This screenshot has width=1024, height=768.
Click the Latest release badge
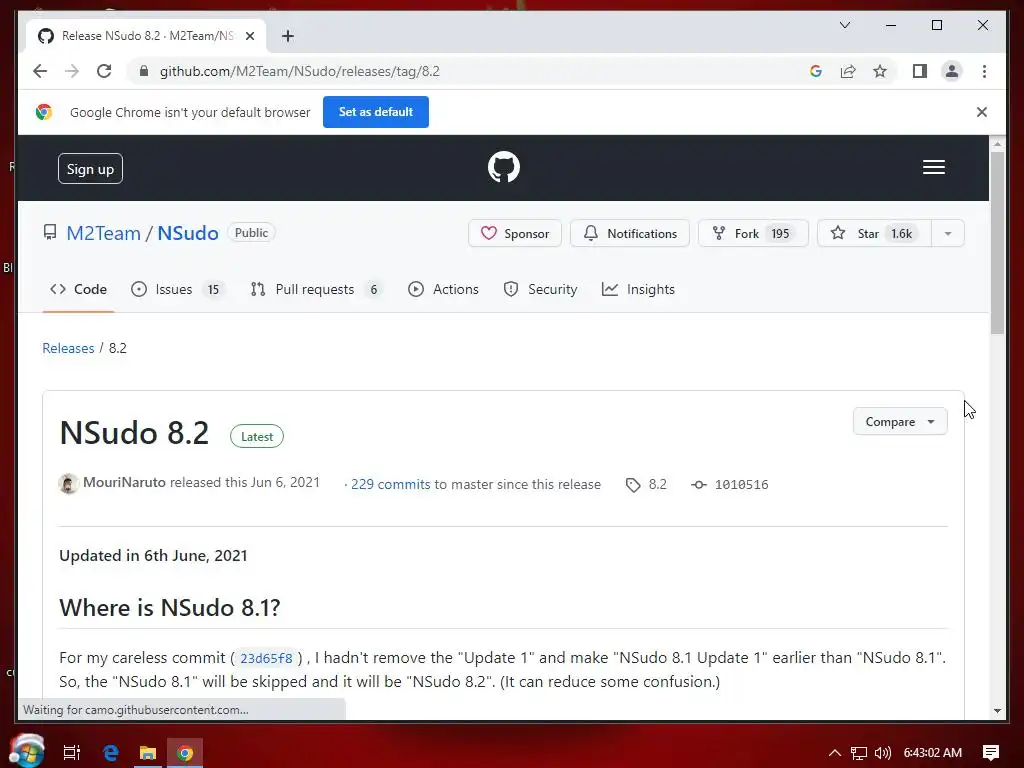tap(257, 436)
